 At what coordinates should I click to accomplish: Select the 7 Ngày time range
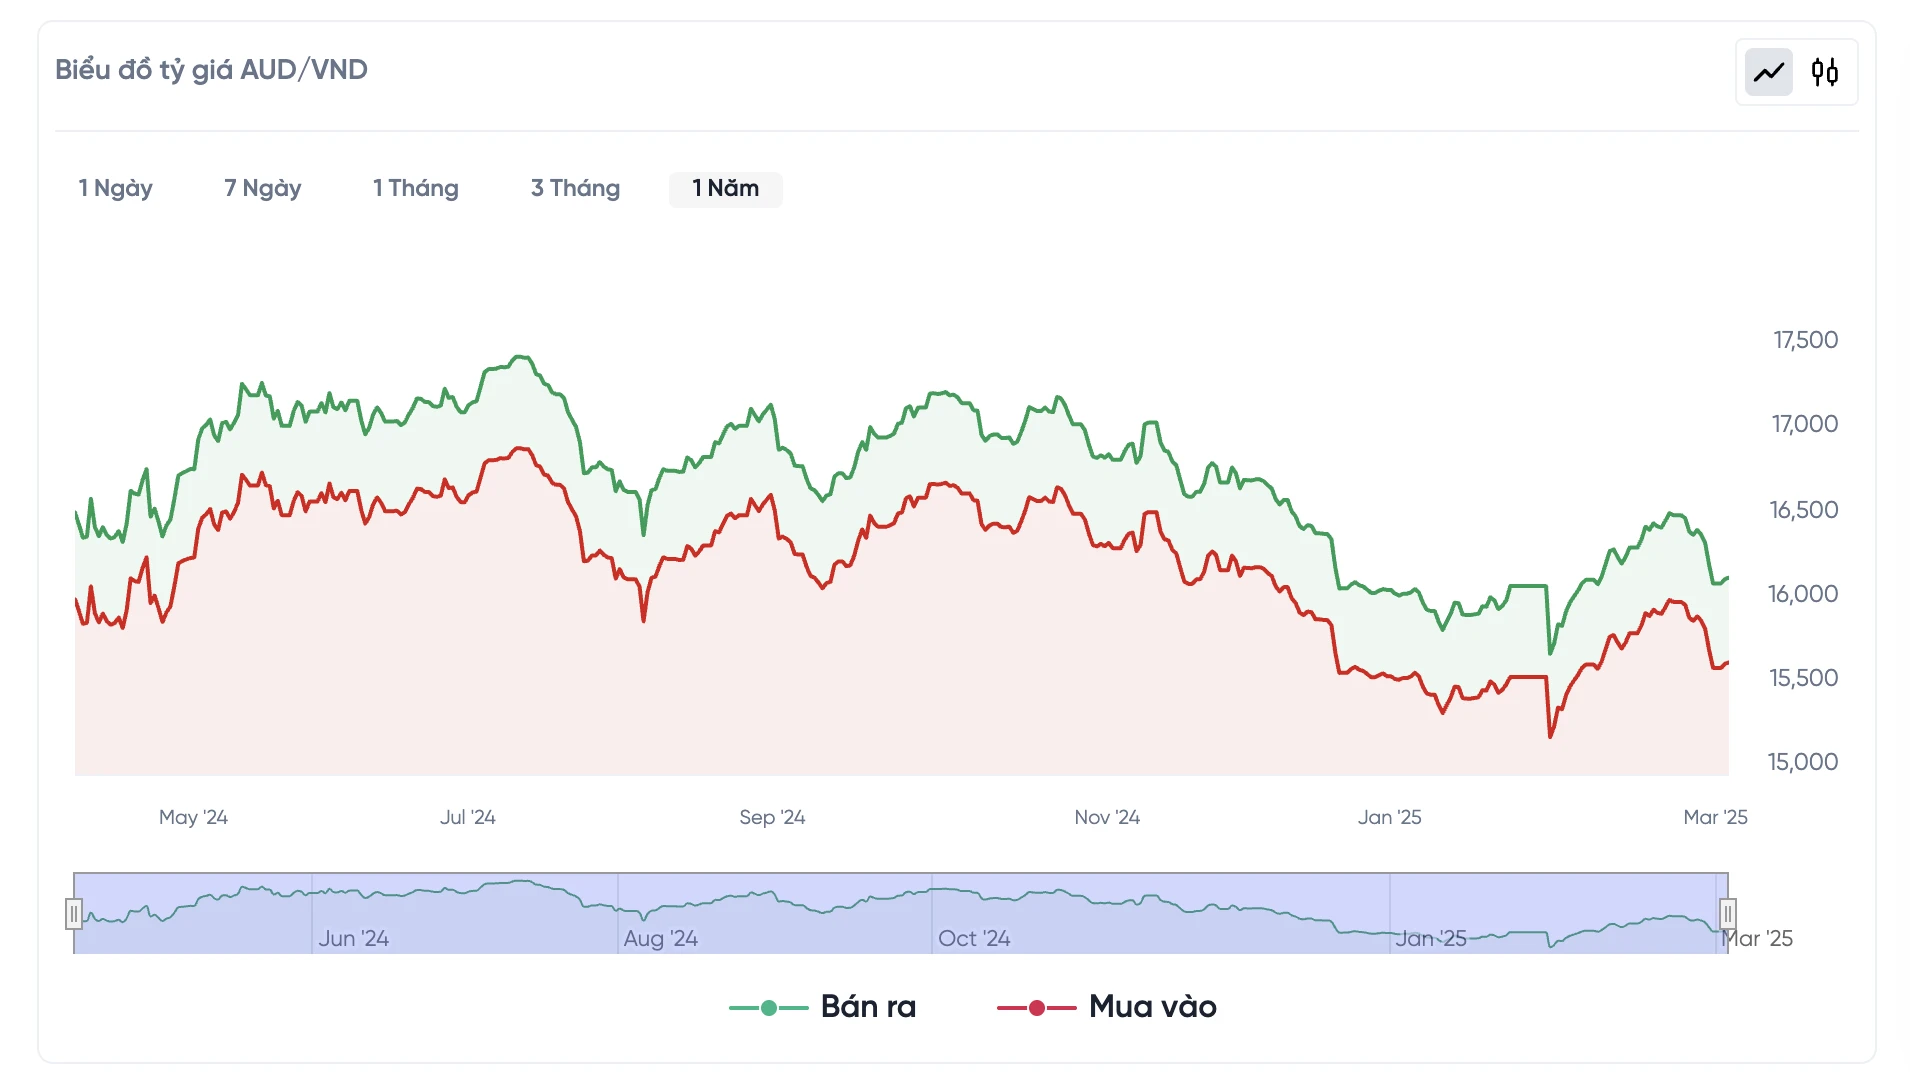262,188
